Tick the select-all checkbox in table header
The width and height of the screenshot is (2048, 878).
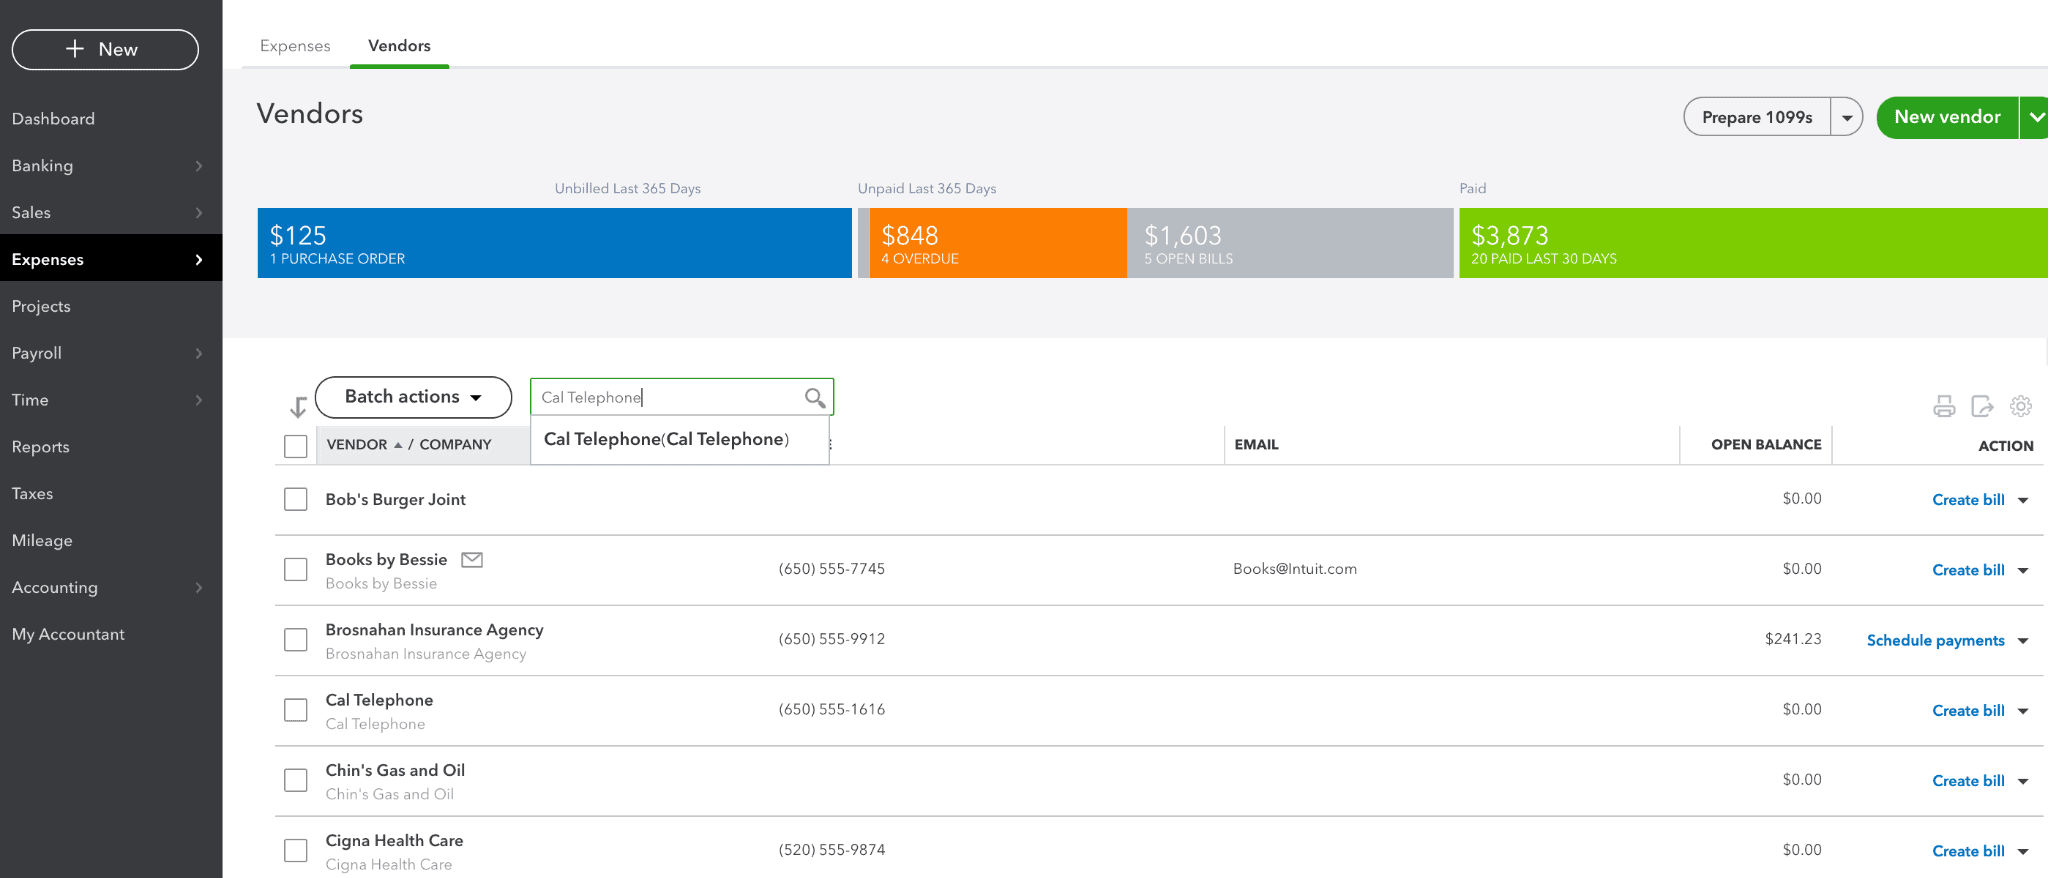(x=296, y=446)
